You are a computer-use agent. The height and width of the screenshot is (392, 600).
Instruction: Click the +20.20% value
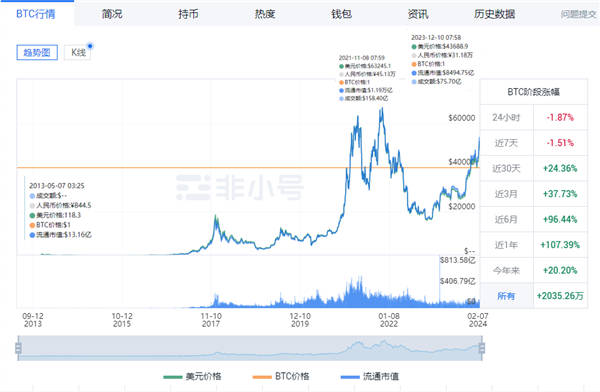pos(560,271)
